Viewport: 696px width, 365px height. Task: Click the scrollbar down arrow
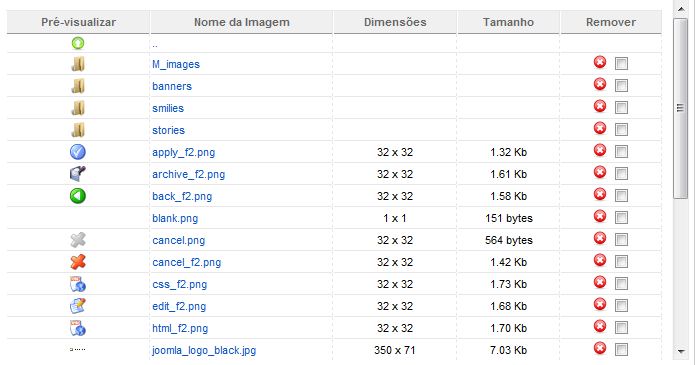click(x=681, y=351)
